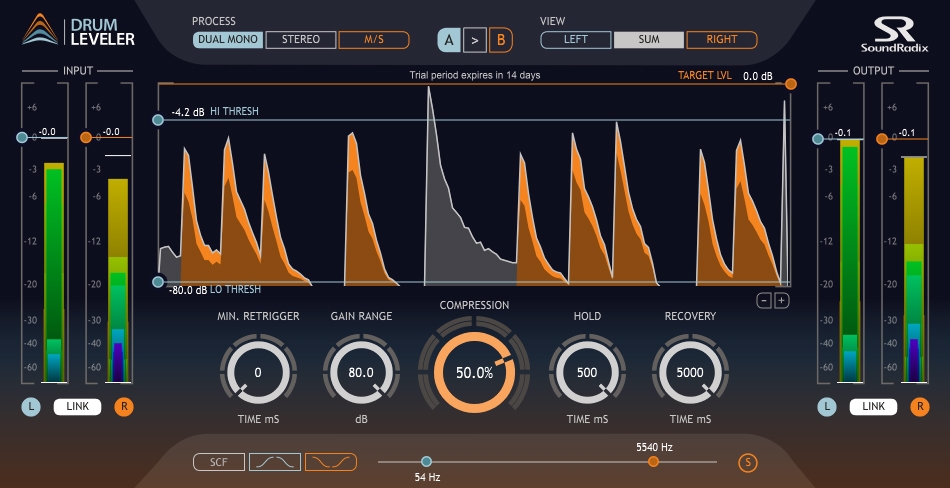950x488 pixels.
Task: Select the band-reject filter shape icon
Action: 331,462
